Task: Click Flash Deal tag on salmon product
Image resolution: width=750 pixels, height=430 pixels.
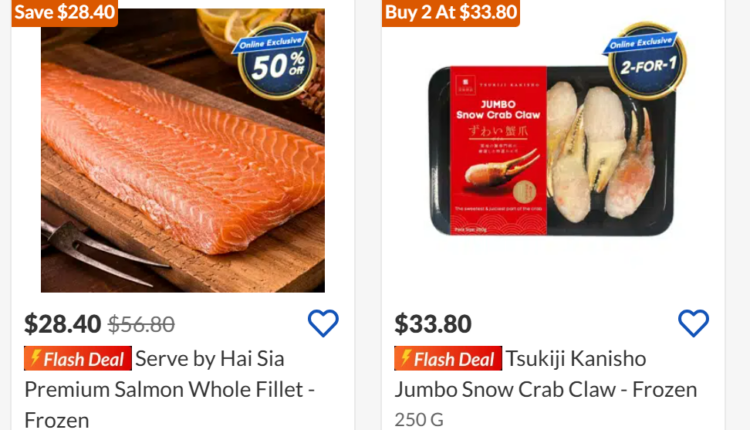Action: pos(78,358)
